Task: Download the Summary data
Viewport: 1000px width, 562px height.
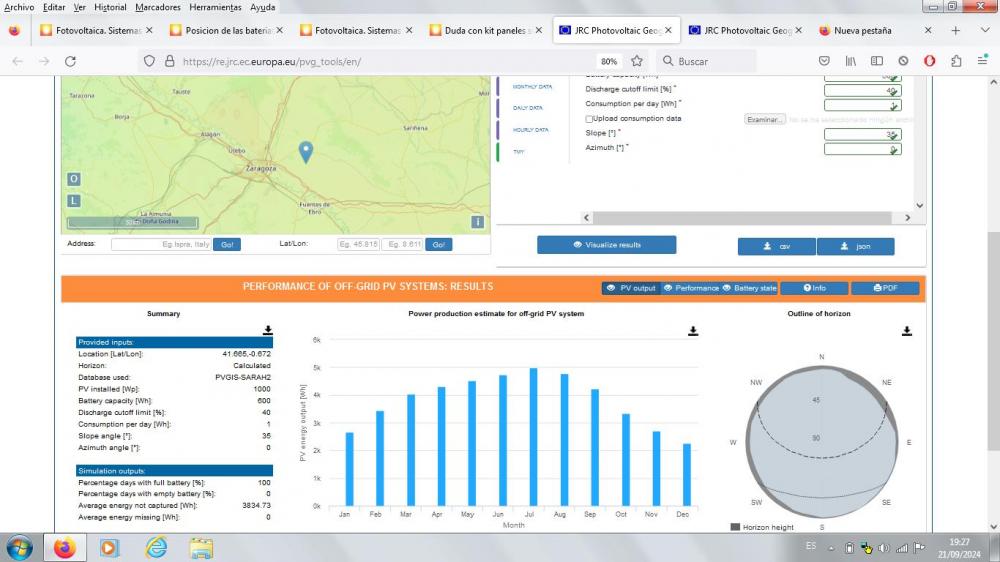Action: pos(268,330)
